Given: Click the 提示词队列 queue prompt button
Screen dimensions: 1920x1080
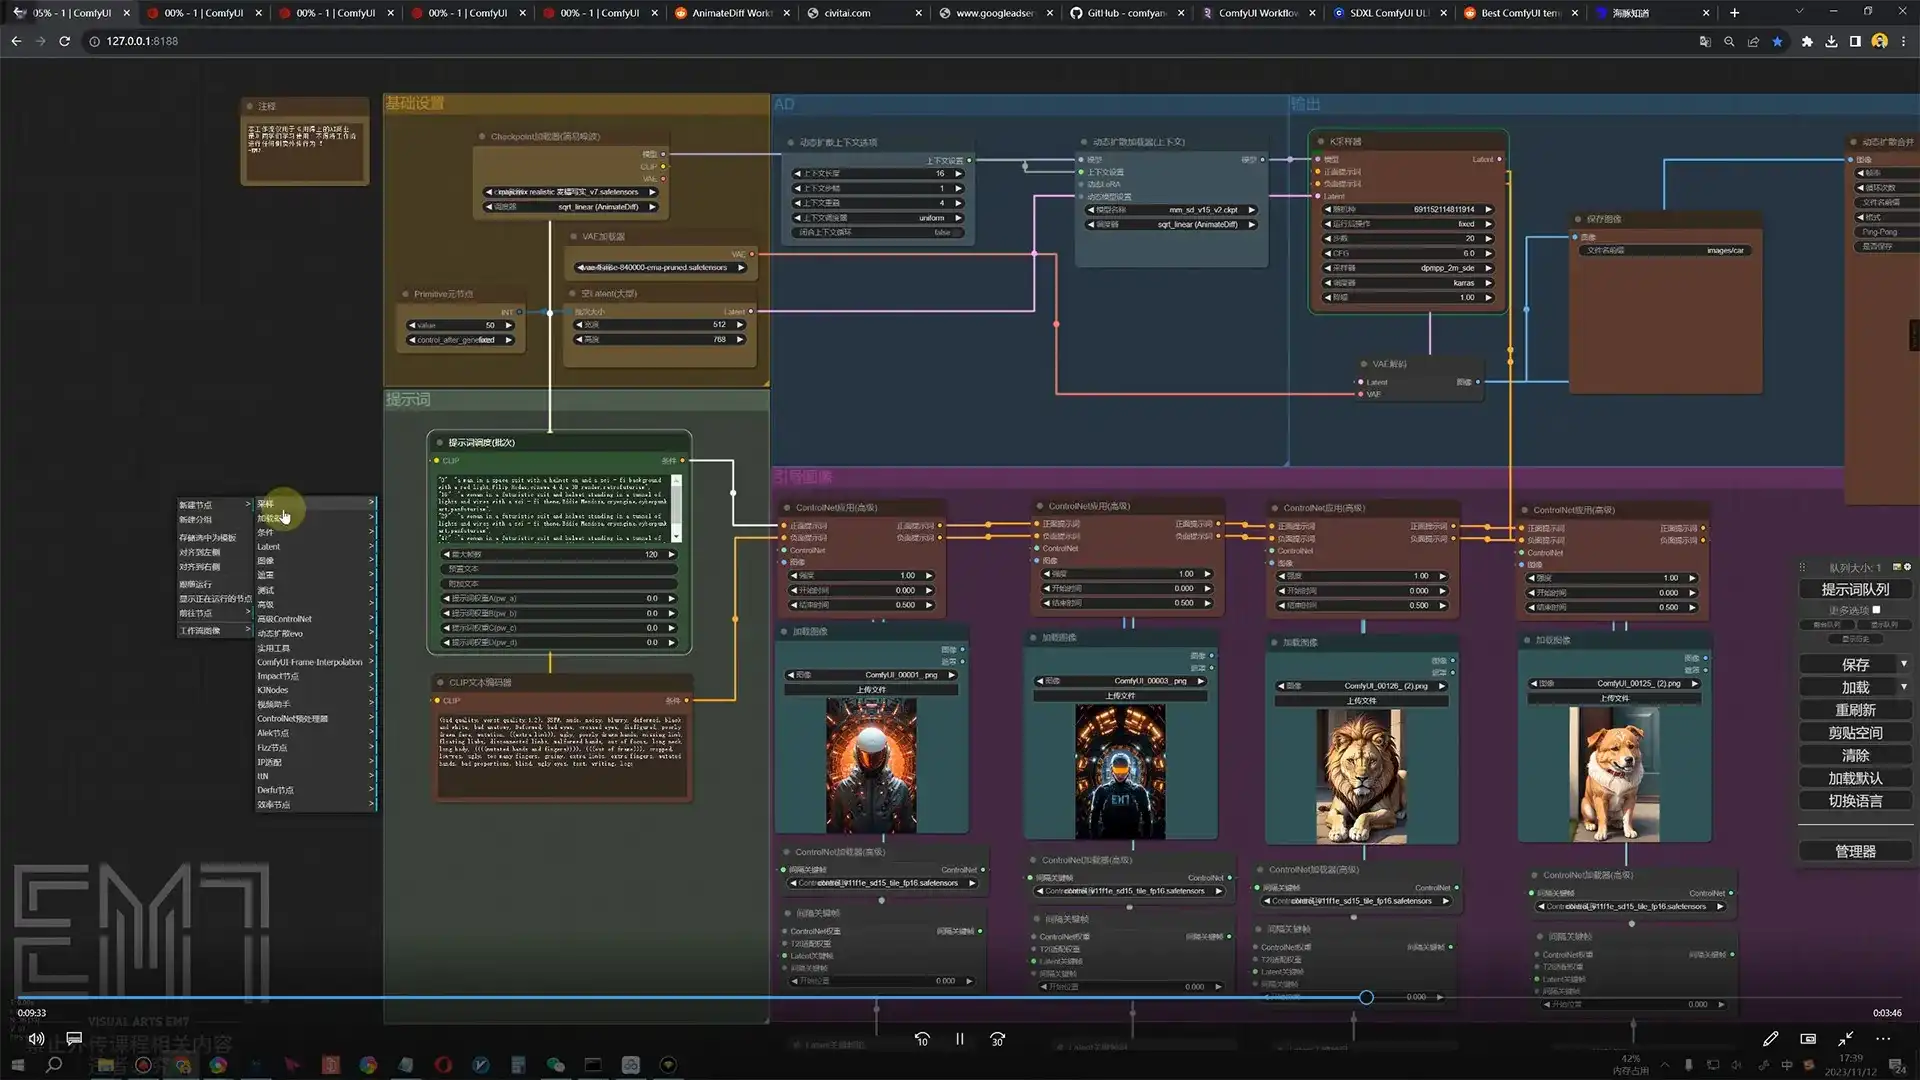Looking at the screenshot, I should click(1855, 590).
